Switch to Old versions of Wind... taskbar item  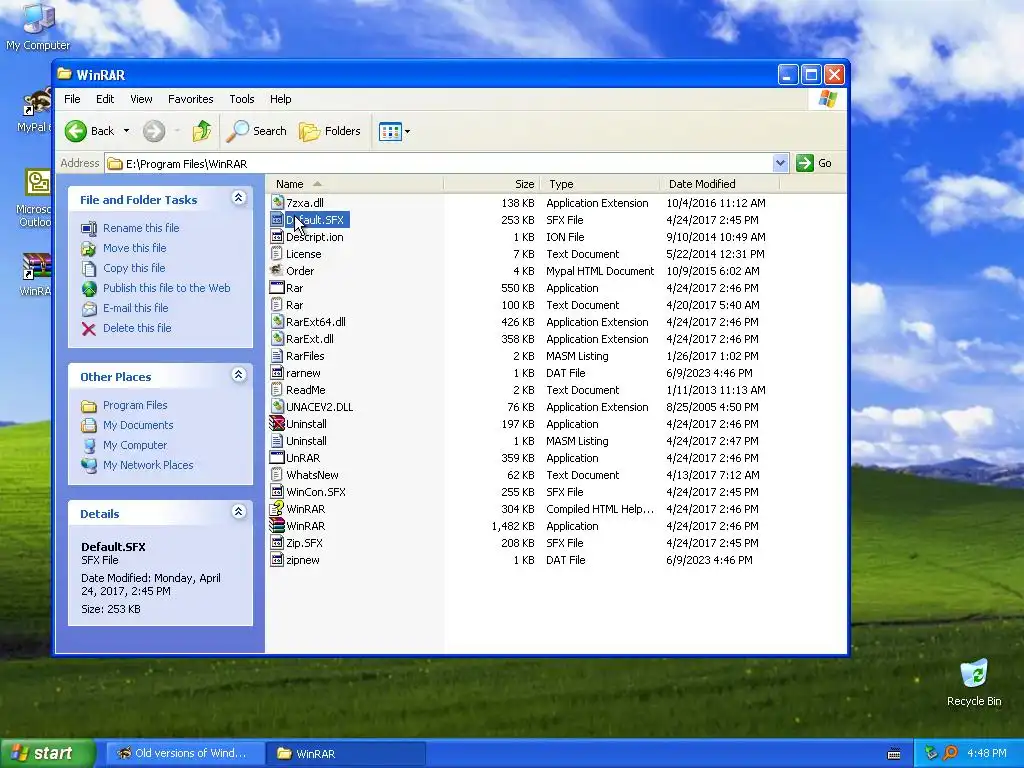coord(185,754)
